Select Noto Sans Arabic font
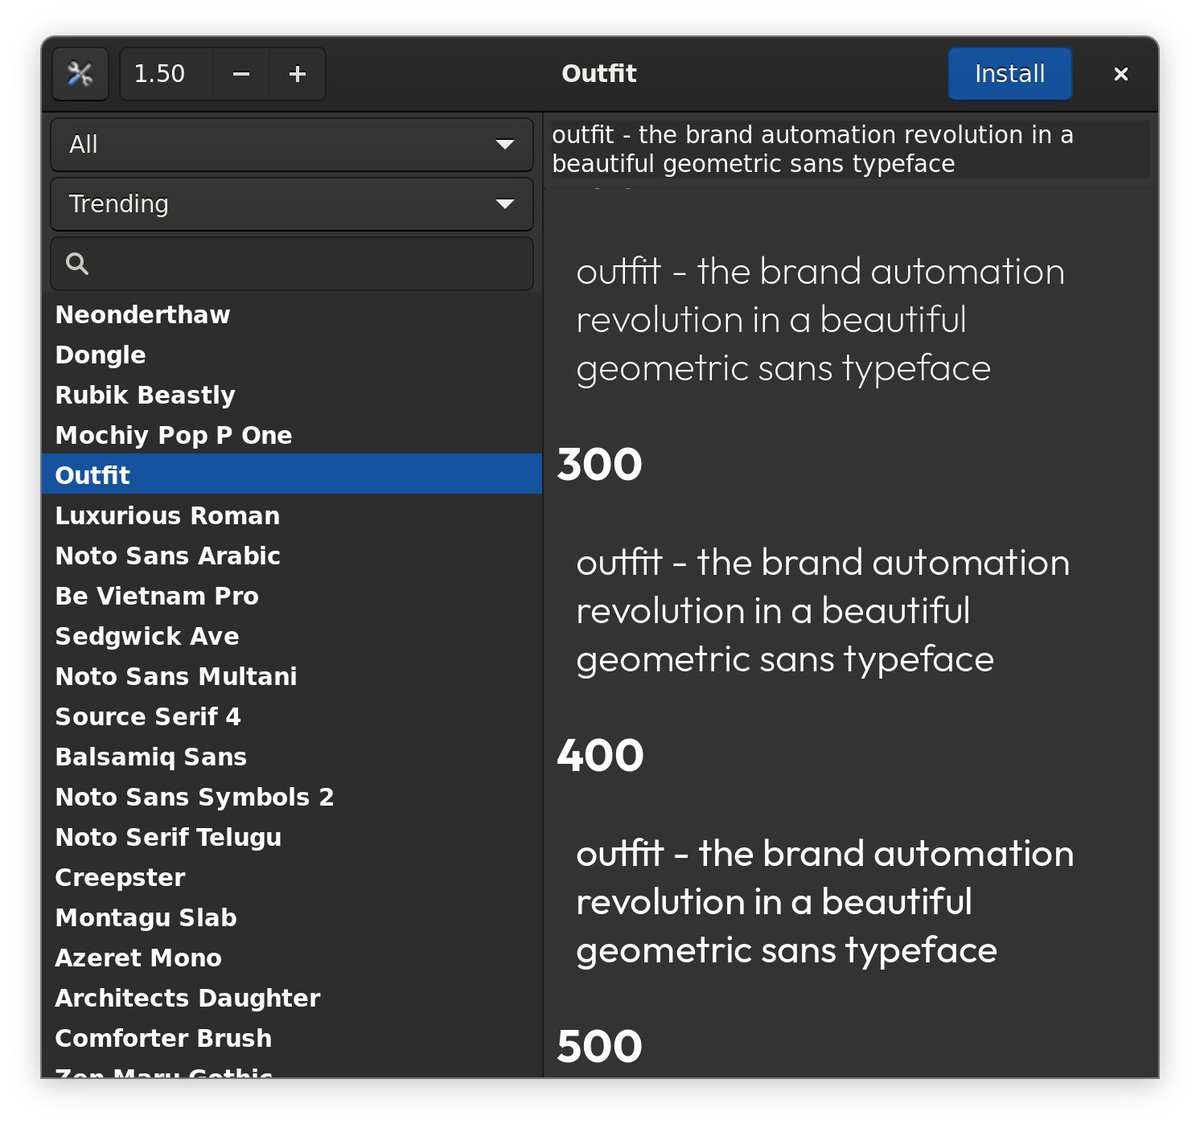The image size is (1200, 1124). (x=292, y=556)
